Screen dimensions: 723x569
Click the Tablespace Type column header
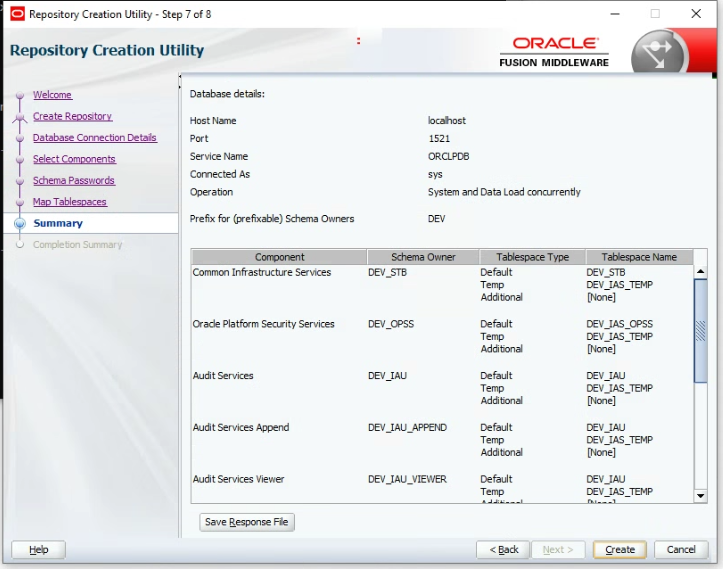point(533,257)
